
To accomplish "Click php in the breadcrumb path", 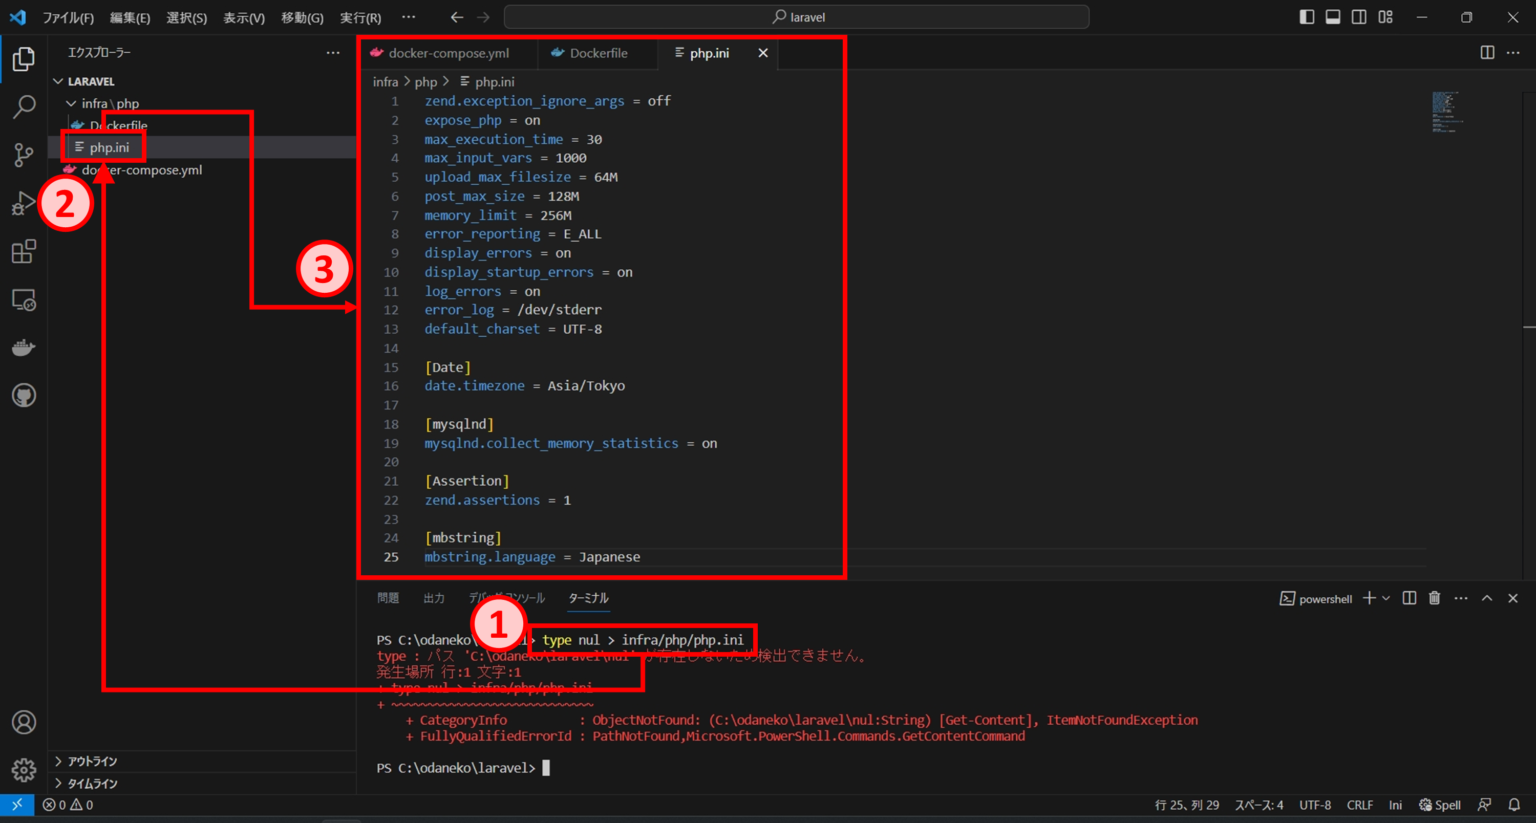I will (x=426, y=81).
